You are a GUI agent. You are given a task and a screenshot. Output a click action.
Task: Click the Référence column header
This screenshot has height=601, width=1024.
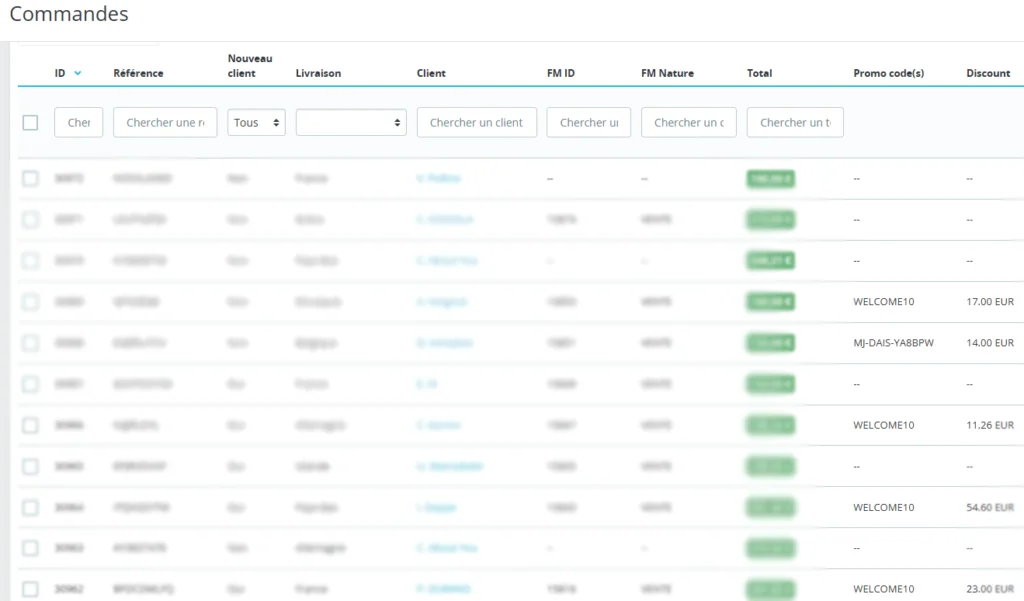[138, 73]
